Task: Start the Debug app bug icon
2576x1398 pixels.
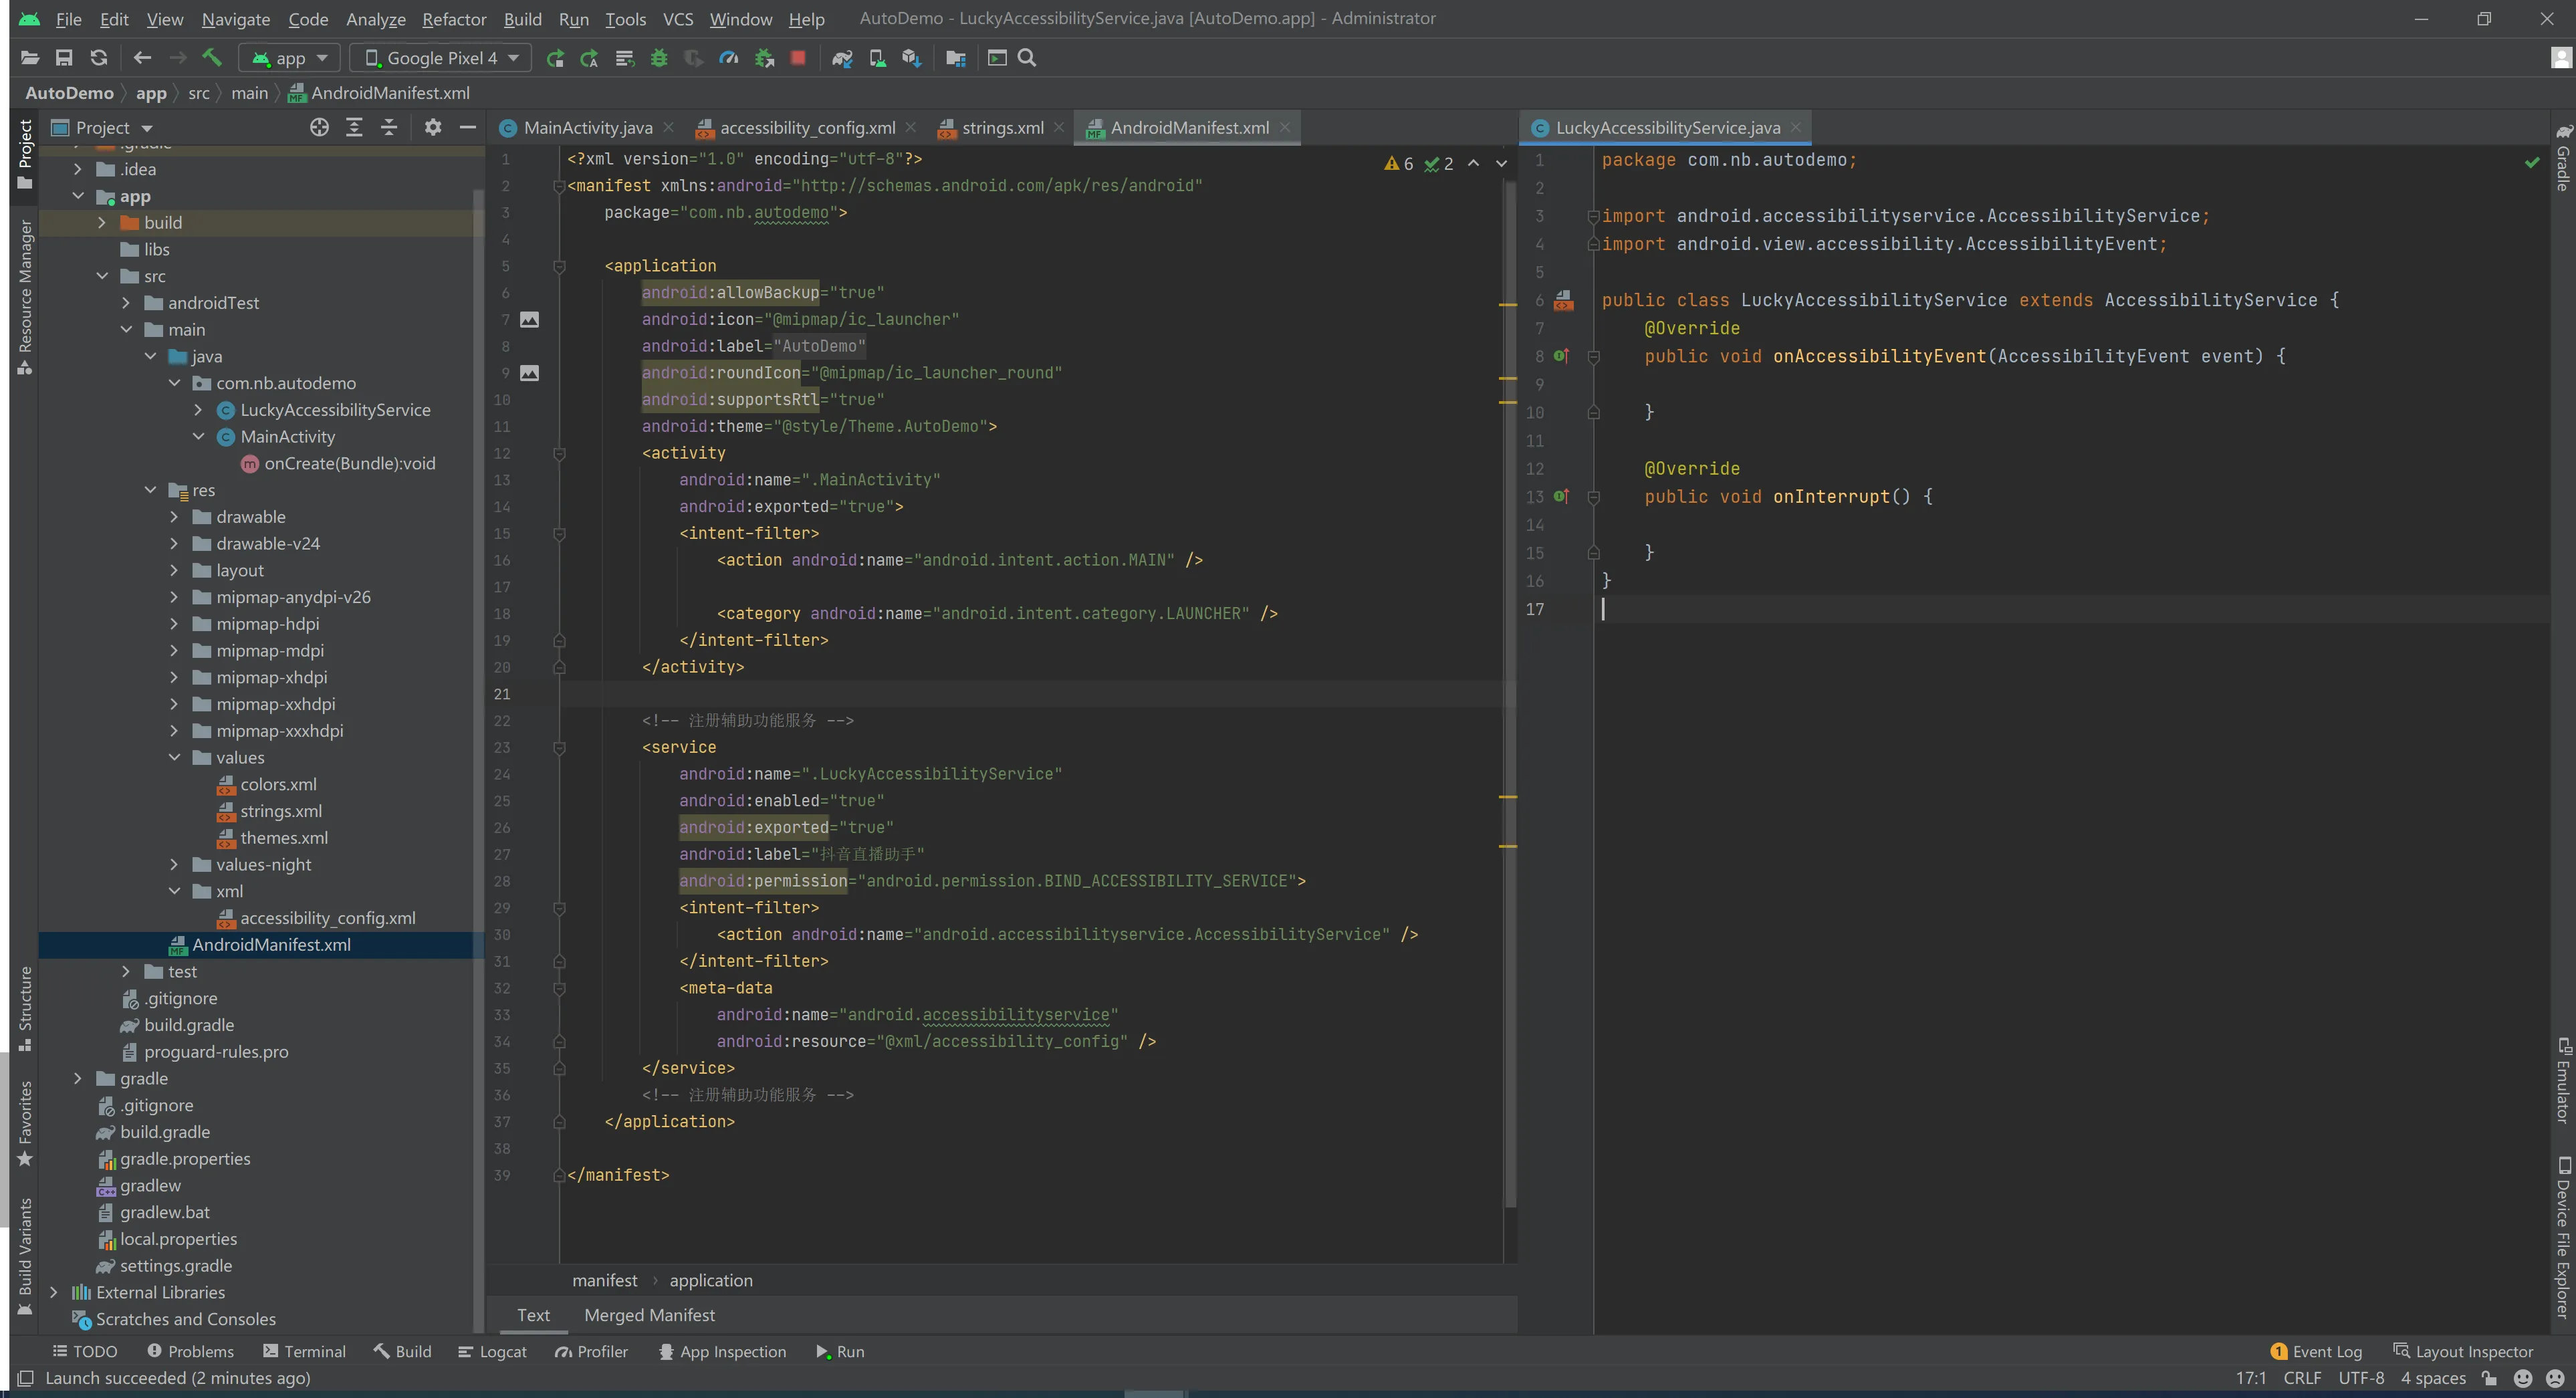Action: [659, 58]
